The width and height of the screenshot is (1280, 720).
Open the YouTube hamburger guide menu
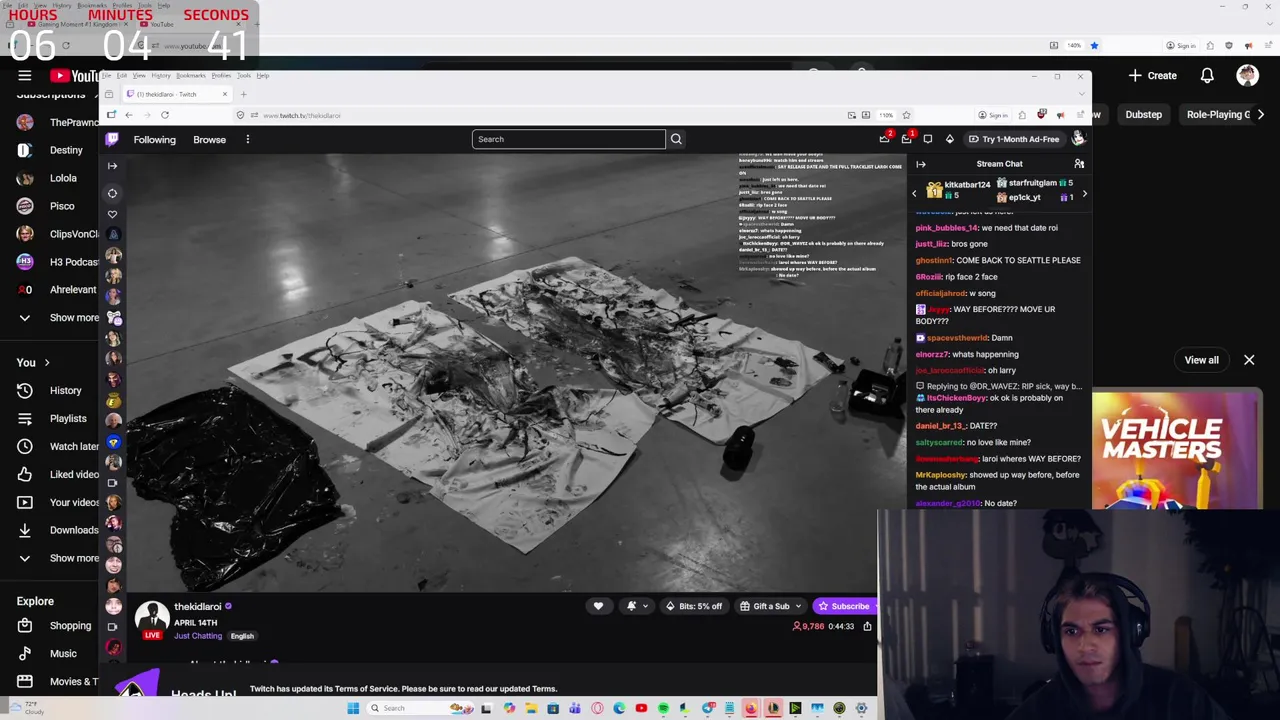25,75
